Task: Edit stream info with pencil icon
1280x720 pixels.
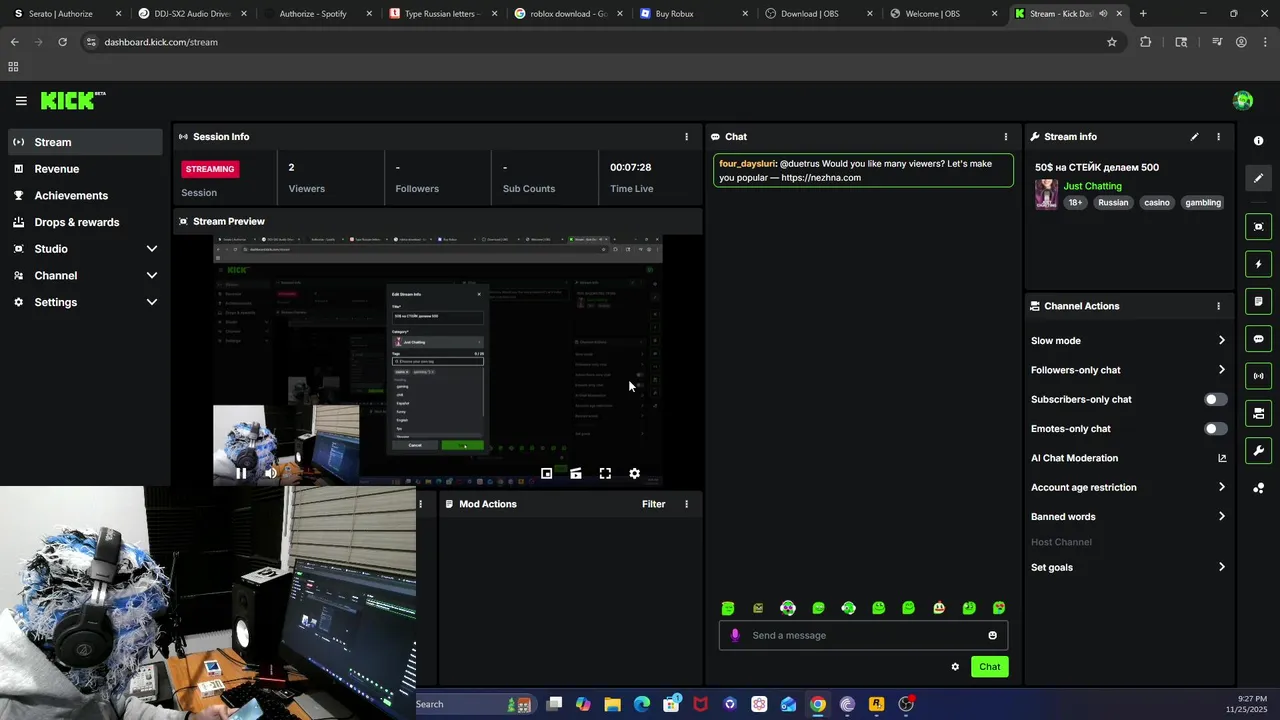Action: [x=1194, y=137]
